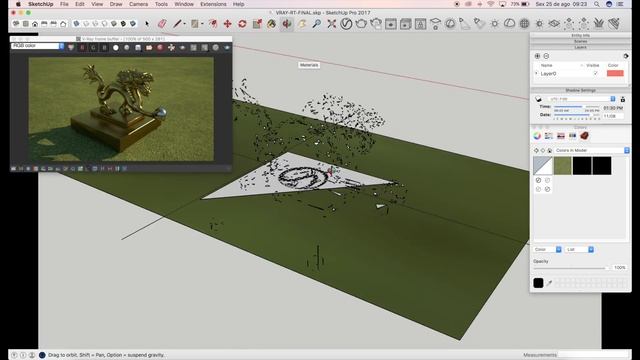The image size is (640, 360).
Task: Click the Zoom Extents tool
Action: (x=331, y=24)
